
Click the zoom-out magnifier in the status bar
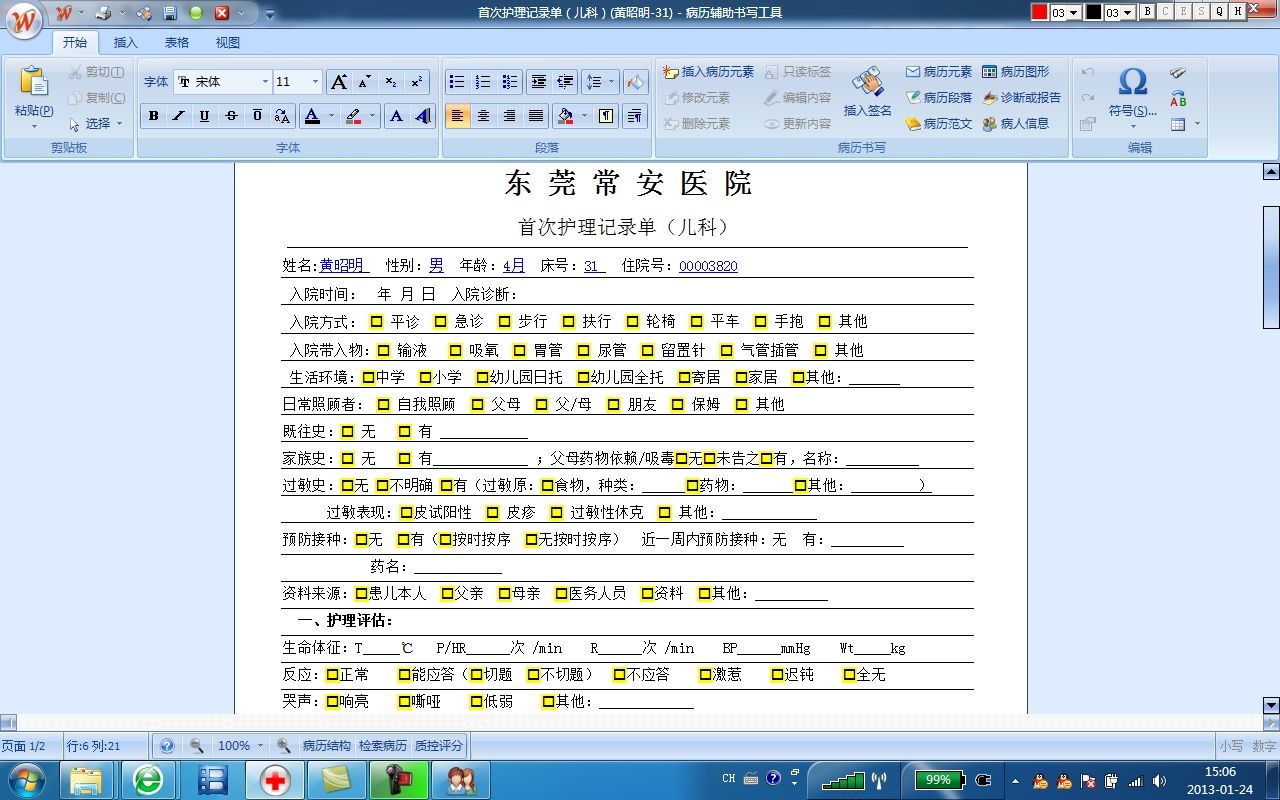tap(197, 746)
